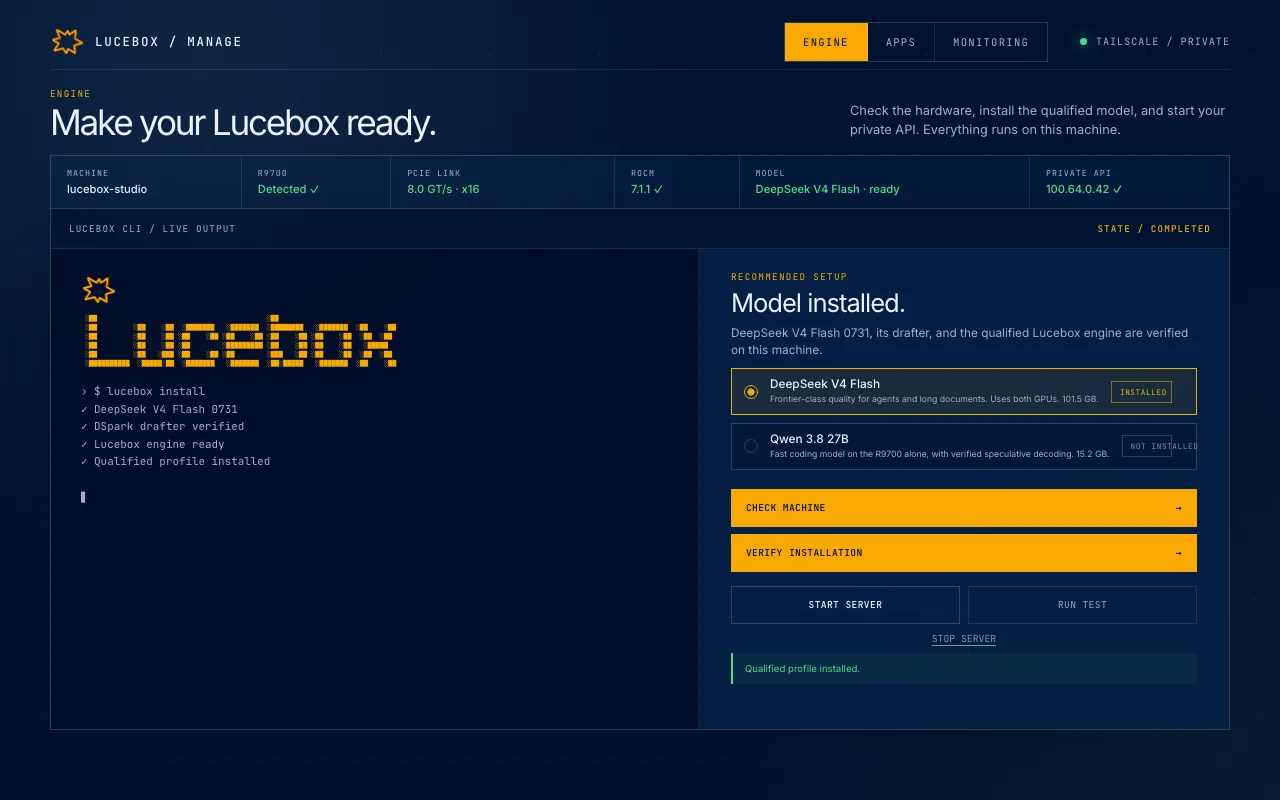
Task: Click the arrow on Check Machine button
Action: [1178, 508]
